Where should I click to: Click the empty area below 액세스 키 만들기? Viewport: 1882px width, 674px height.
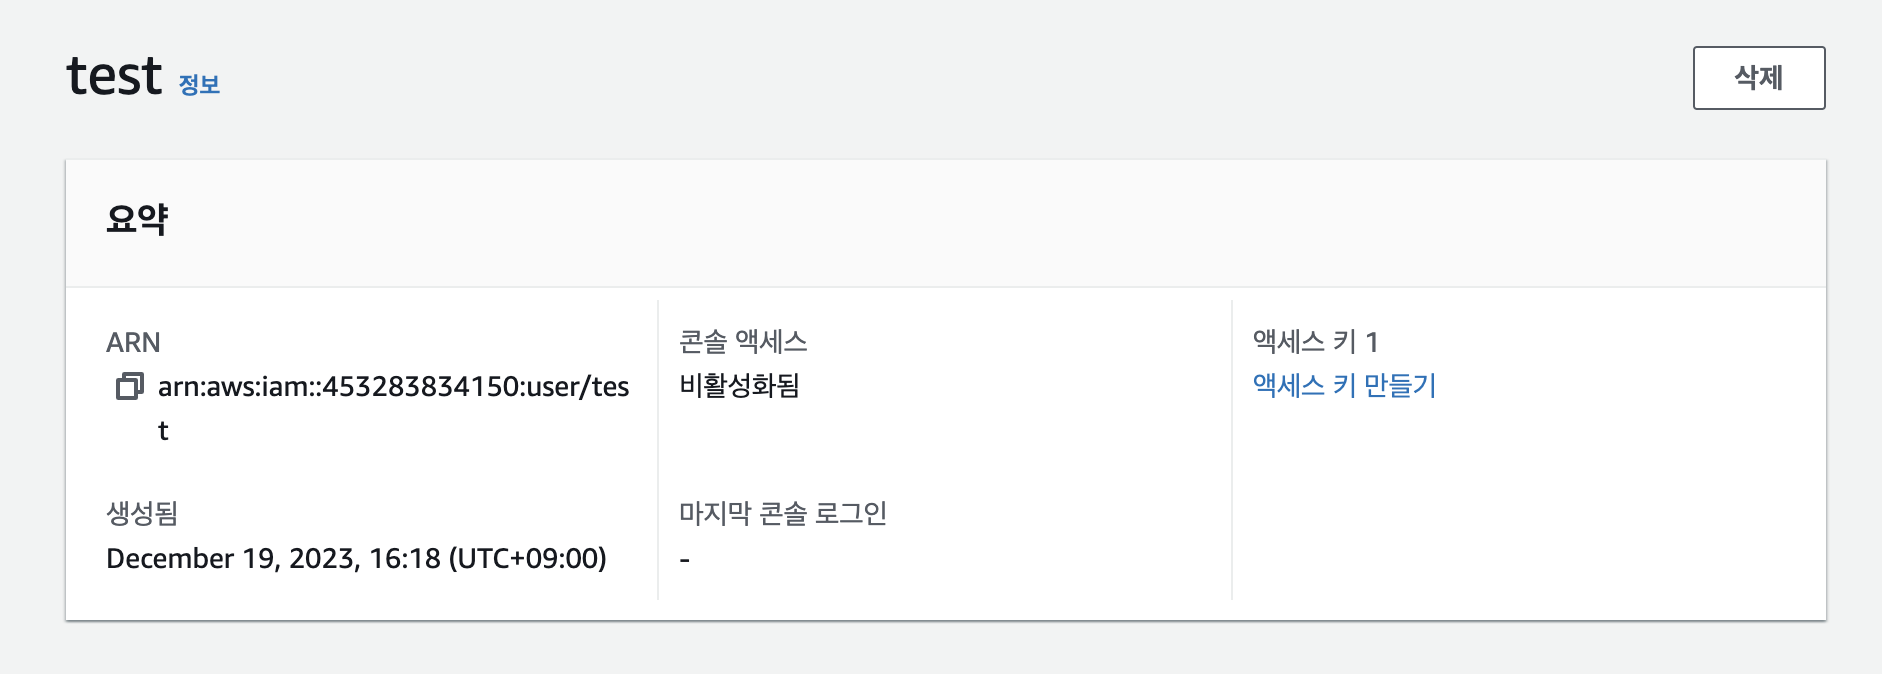(1528, 500)
